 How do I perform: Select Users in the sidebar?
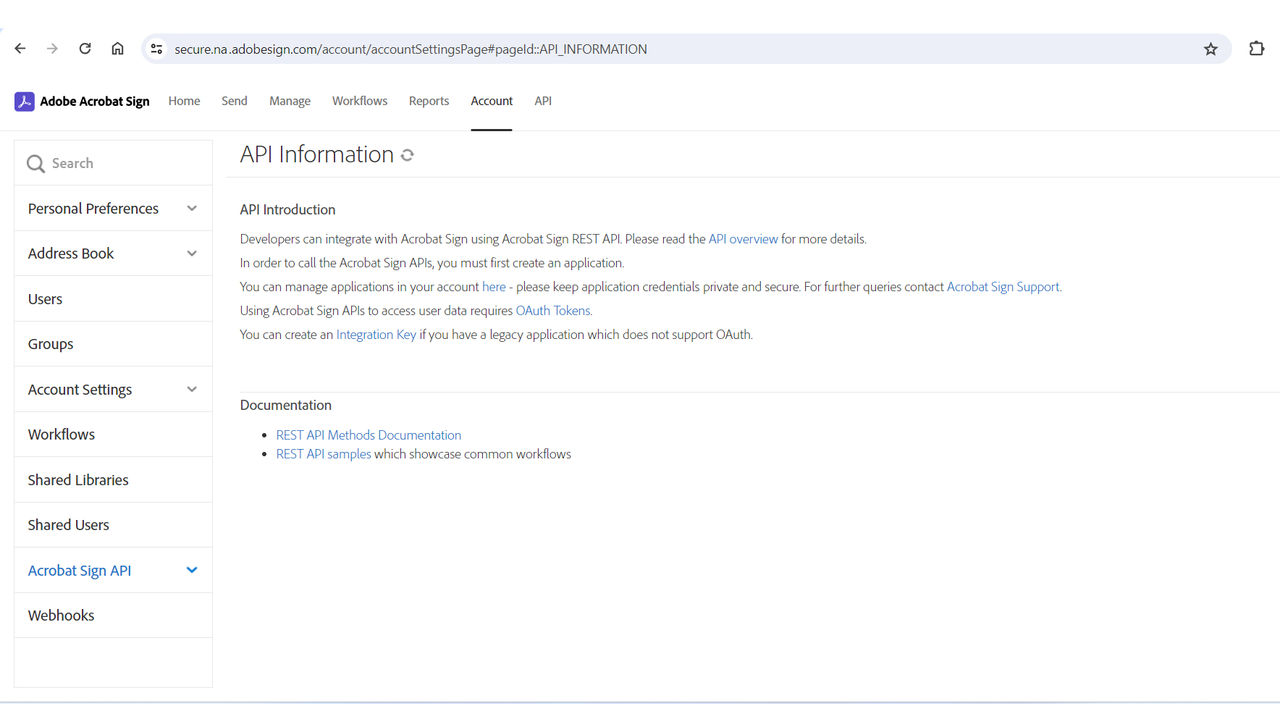click(x=113, y=299)
